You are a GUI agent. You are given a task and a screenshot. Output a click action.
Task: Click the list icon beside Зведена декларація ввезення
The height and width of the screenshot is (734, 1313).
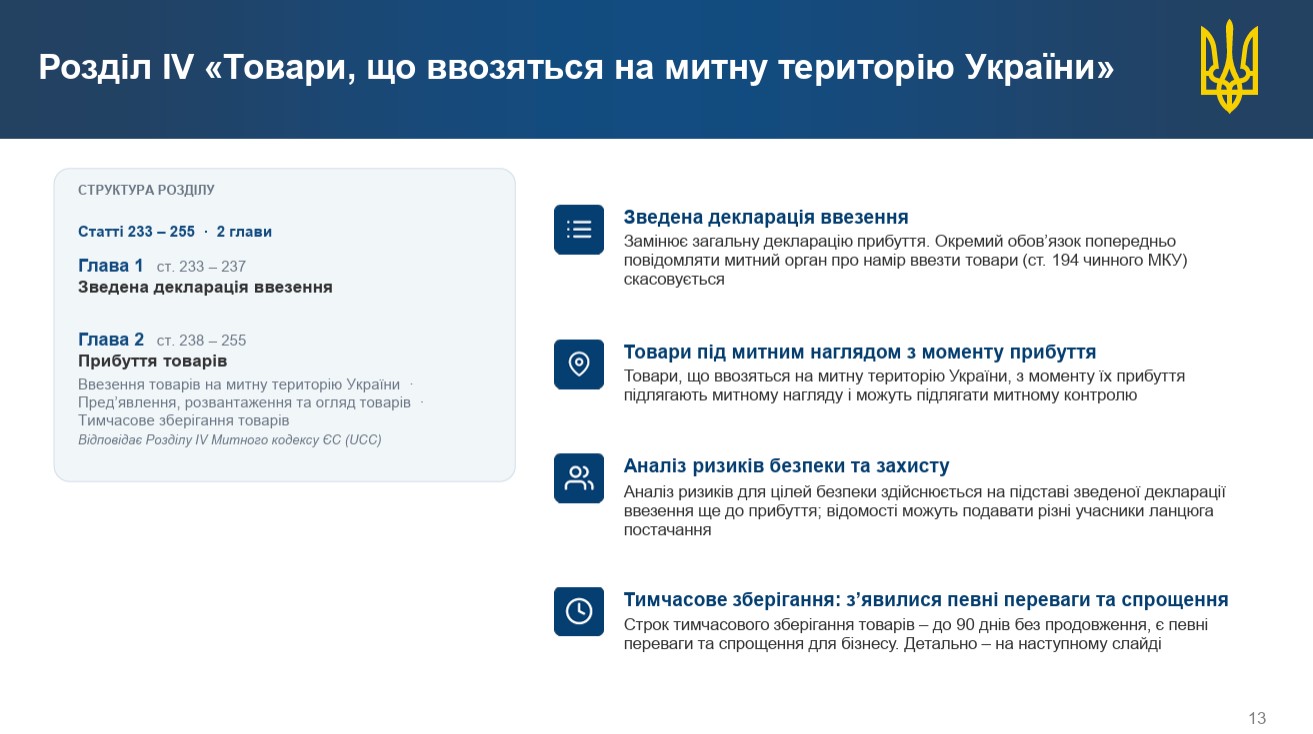point(579,230)
